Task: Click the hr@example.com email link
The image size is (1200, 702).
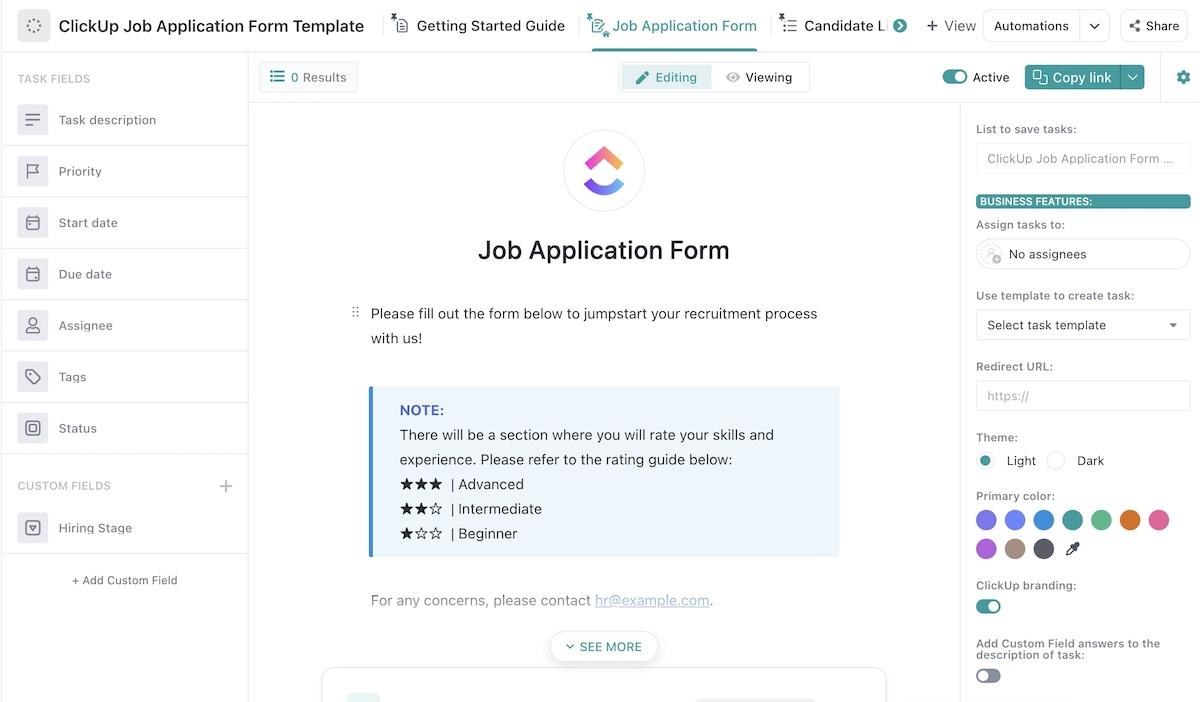Action: click(652, 600)
